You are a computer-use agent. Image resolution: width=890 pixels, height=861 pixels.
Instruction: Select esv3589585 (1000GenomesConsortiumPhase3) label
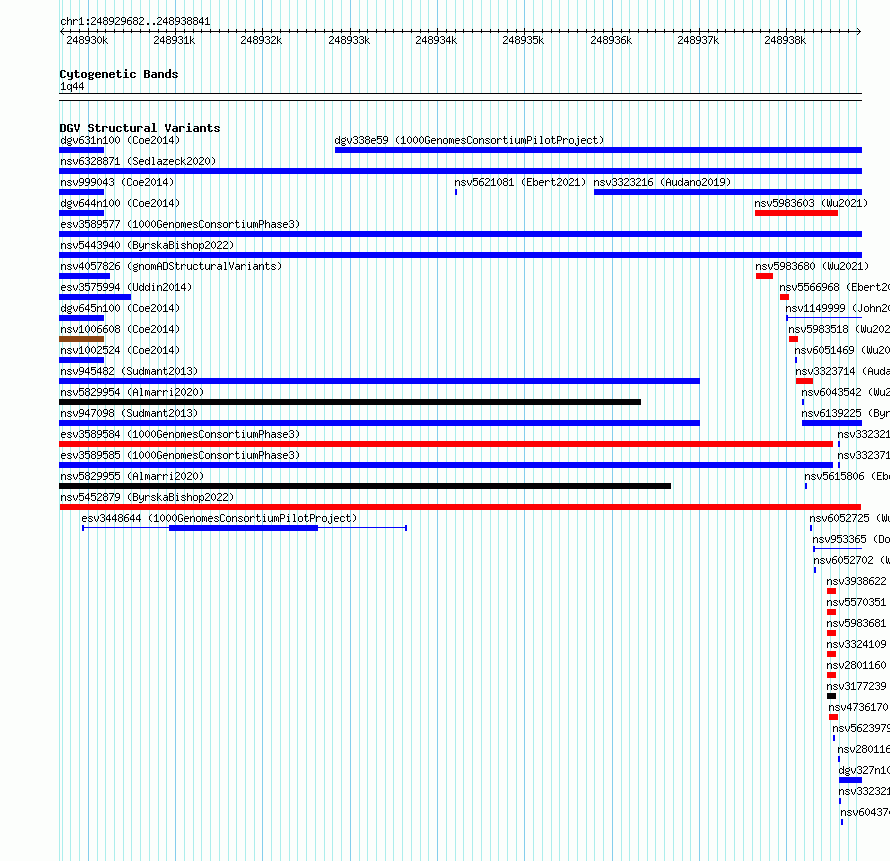[x=180, y=455]
